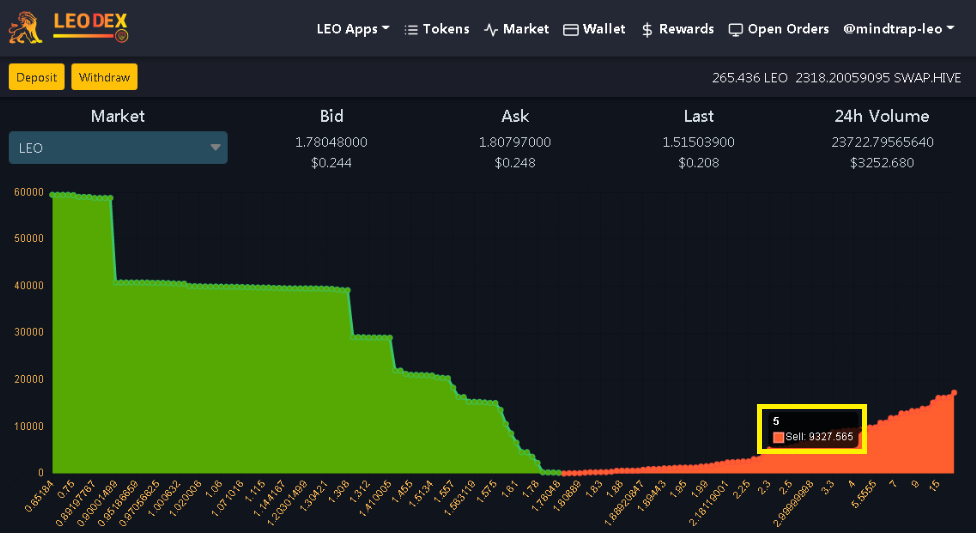This screenshot has height=533, width=976.
Task: Expand the LEO market selector
Action: pyautogui.click(x=118, y=148)
